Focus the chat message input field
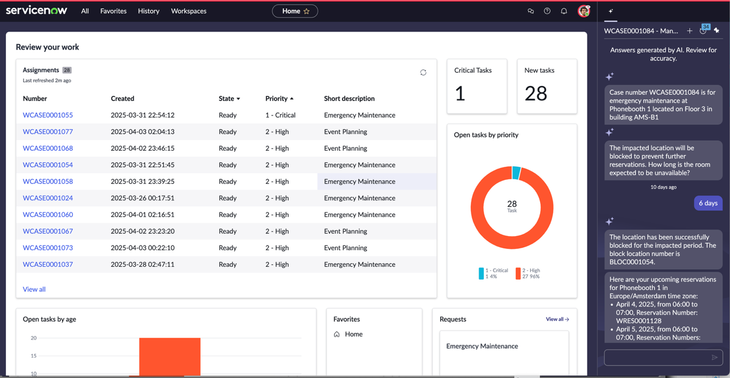Viewport: 730px width, 378px height. point(657,358)
